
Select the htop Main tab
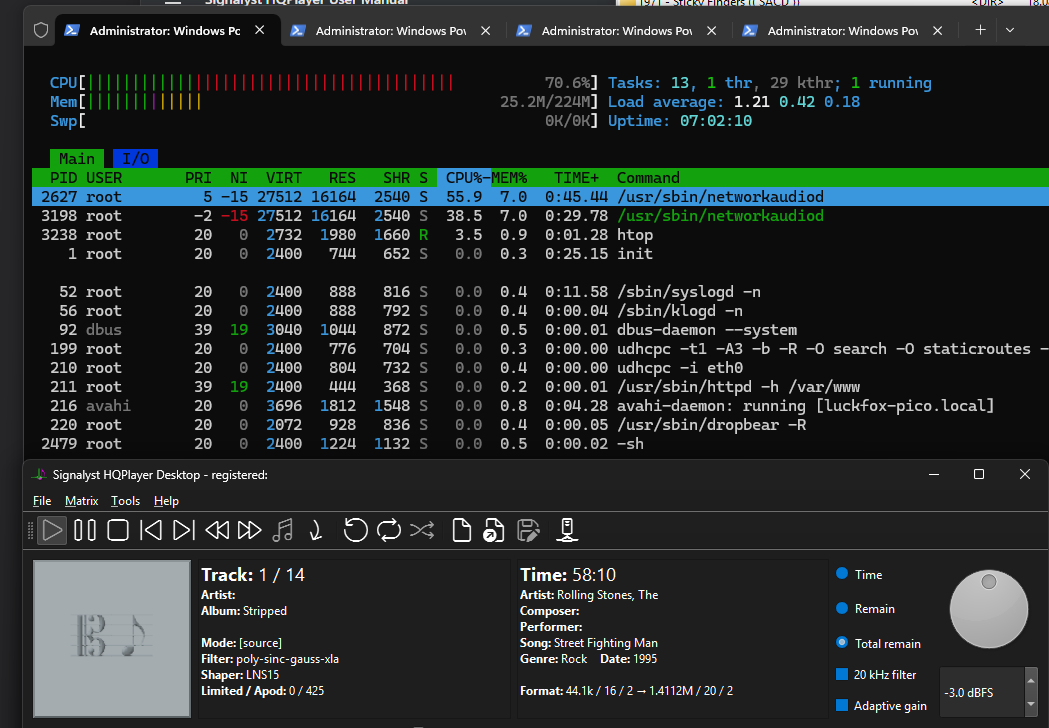tap(77, 159)
